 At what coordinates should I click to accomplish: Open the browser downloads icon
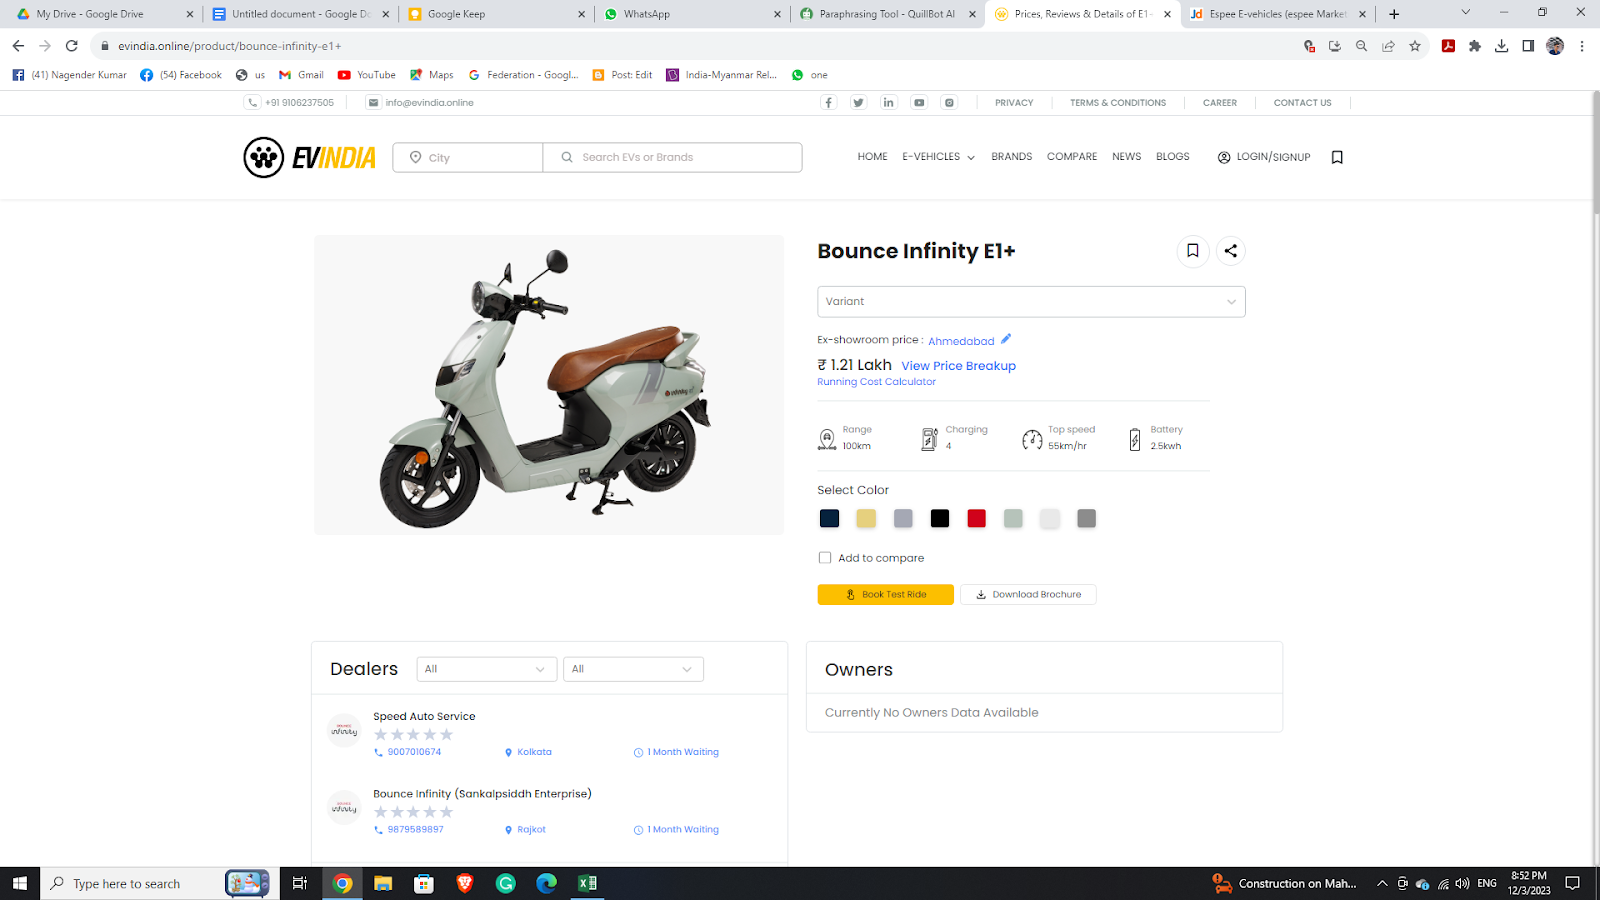1501,46
